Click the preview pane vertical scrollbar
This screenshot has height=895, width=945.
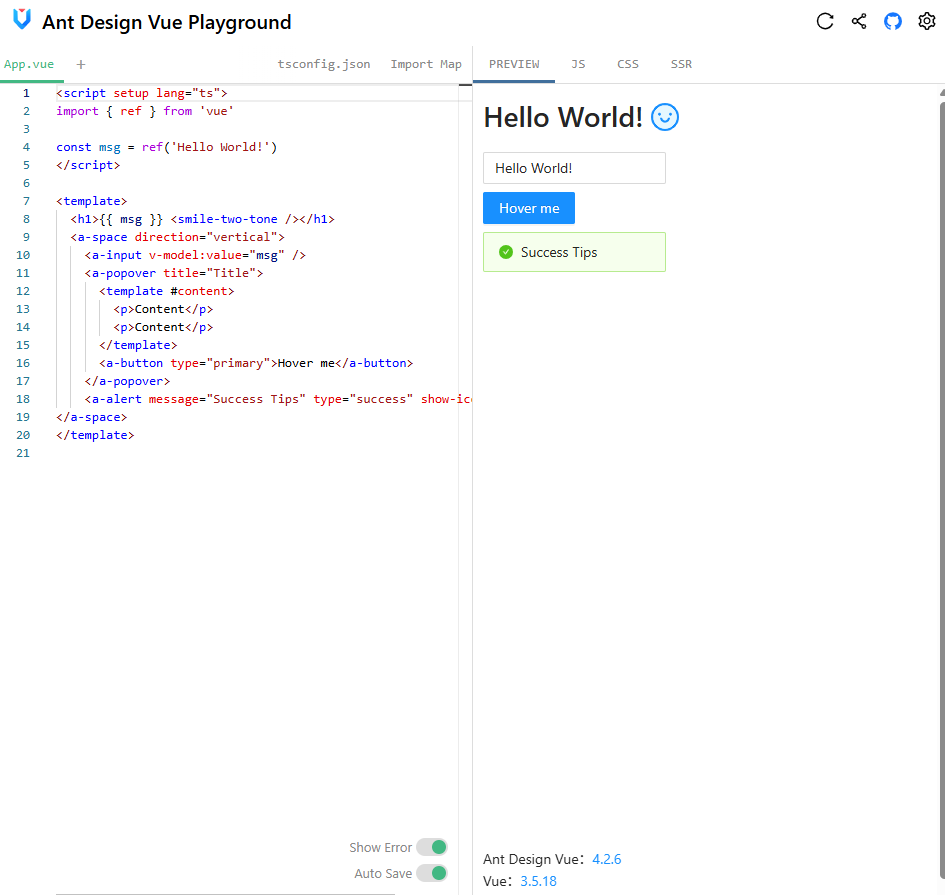click(941, 488)
